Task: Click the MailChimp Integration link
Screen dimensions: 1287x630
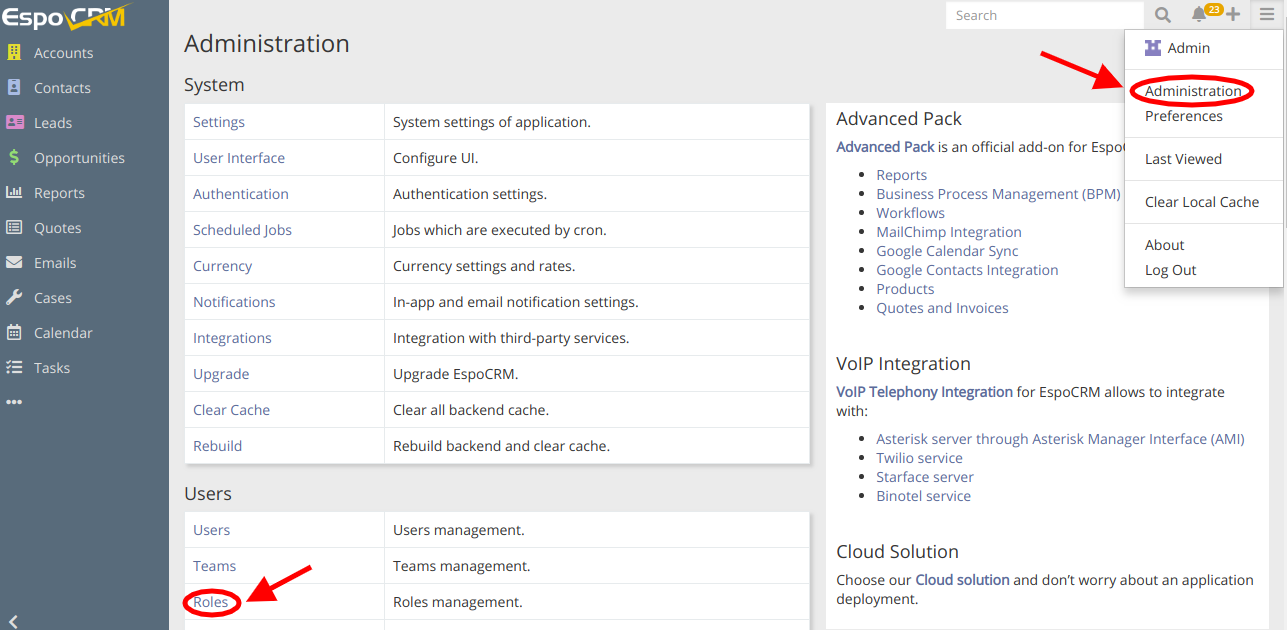Action: [949, 232]
